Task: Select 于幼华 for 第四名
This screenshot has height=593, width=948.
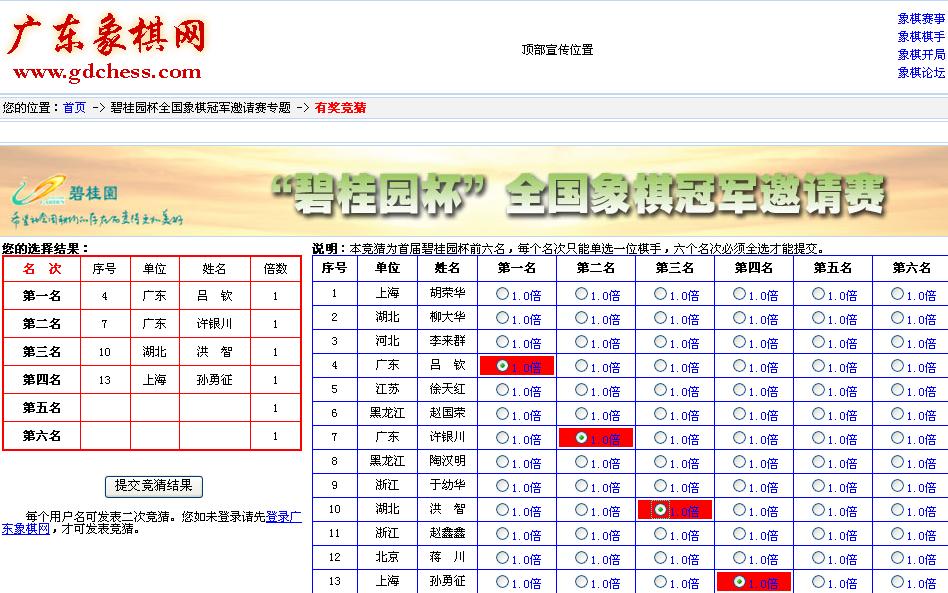Action: (739, 485)
